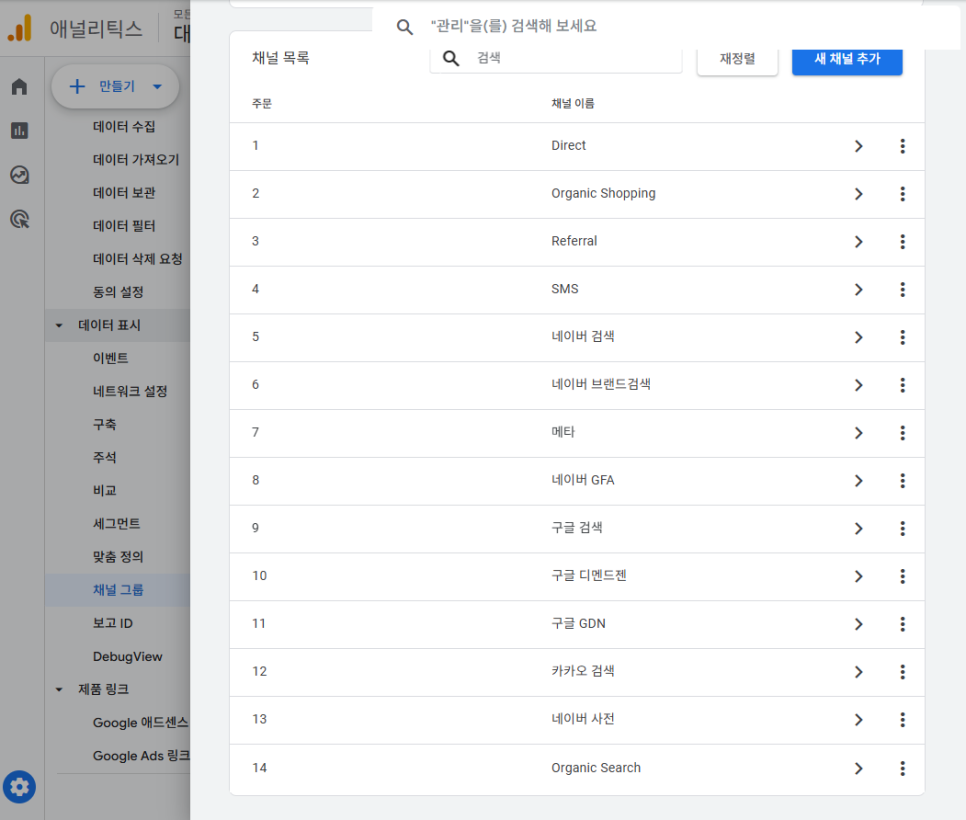Open 맞춤 정의 in sidebar

pos(118,557)
